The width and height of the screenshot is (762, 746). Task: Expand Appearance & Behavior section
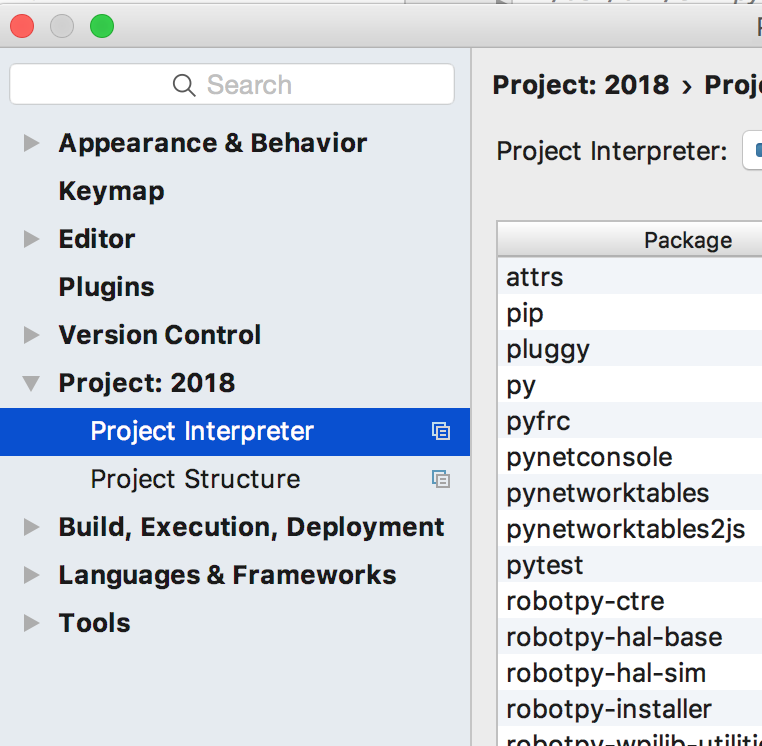click(x=32, y=143)
